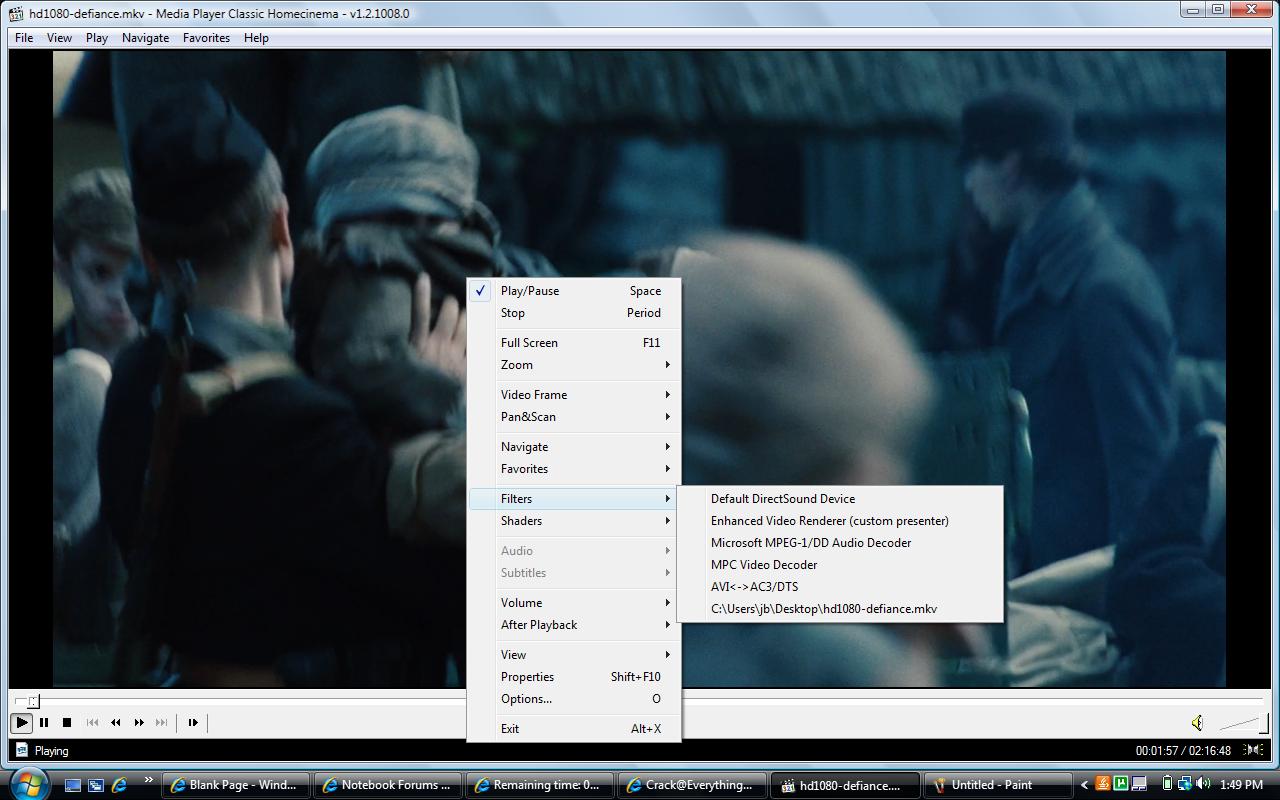Select the AVI<->AC3/DTS filter
The width and height of the screenshot is (1280, 800).
tap(840, 587)
